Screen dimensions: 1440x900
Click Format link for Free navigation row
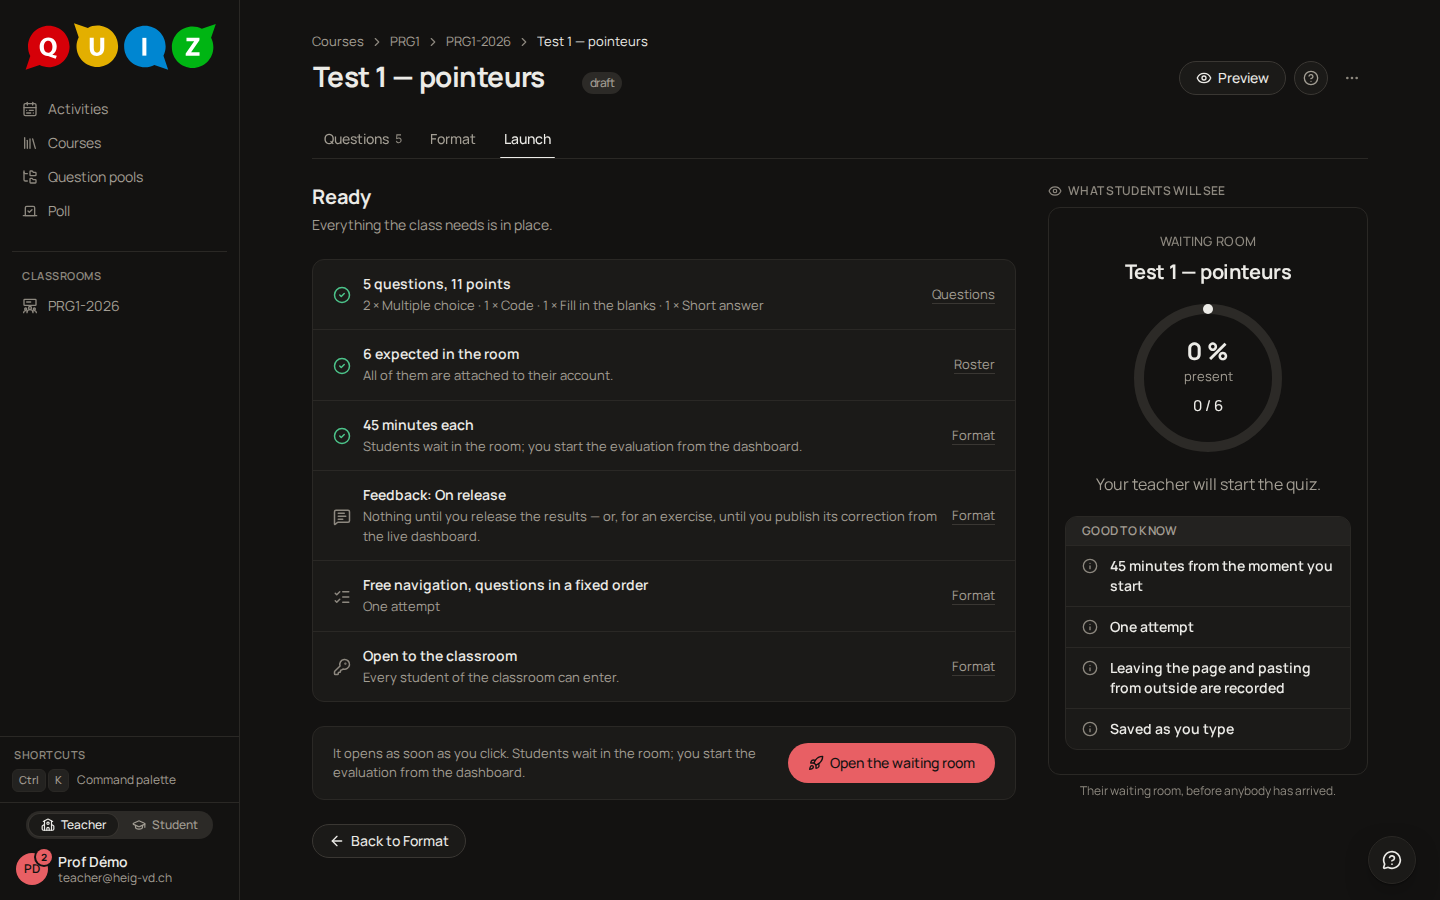973,596
